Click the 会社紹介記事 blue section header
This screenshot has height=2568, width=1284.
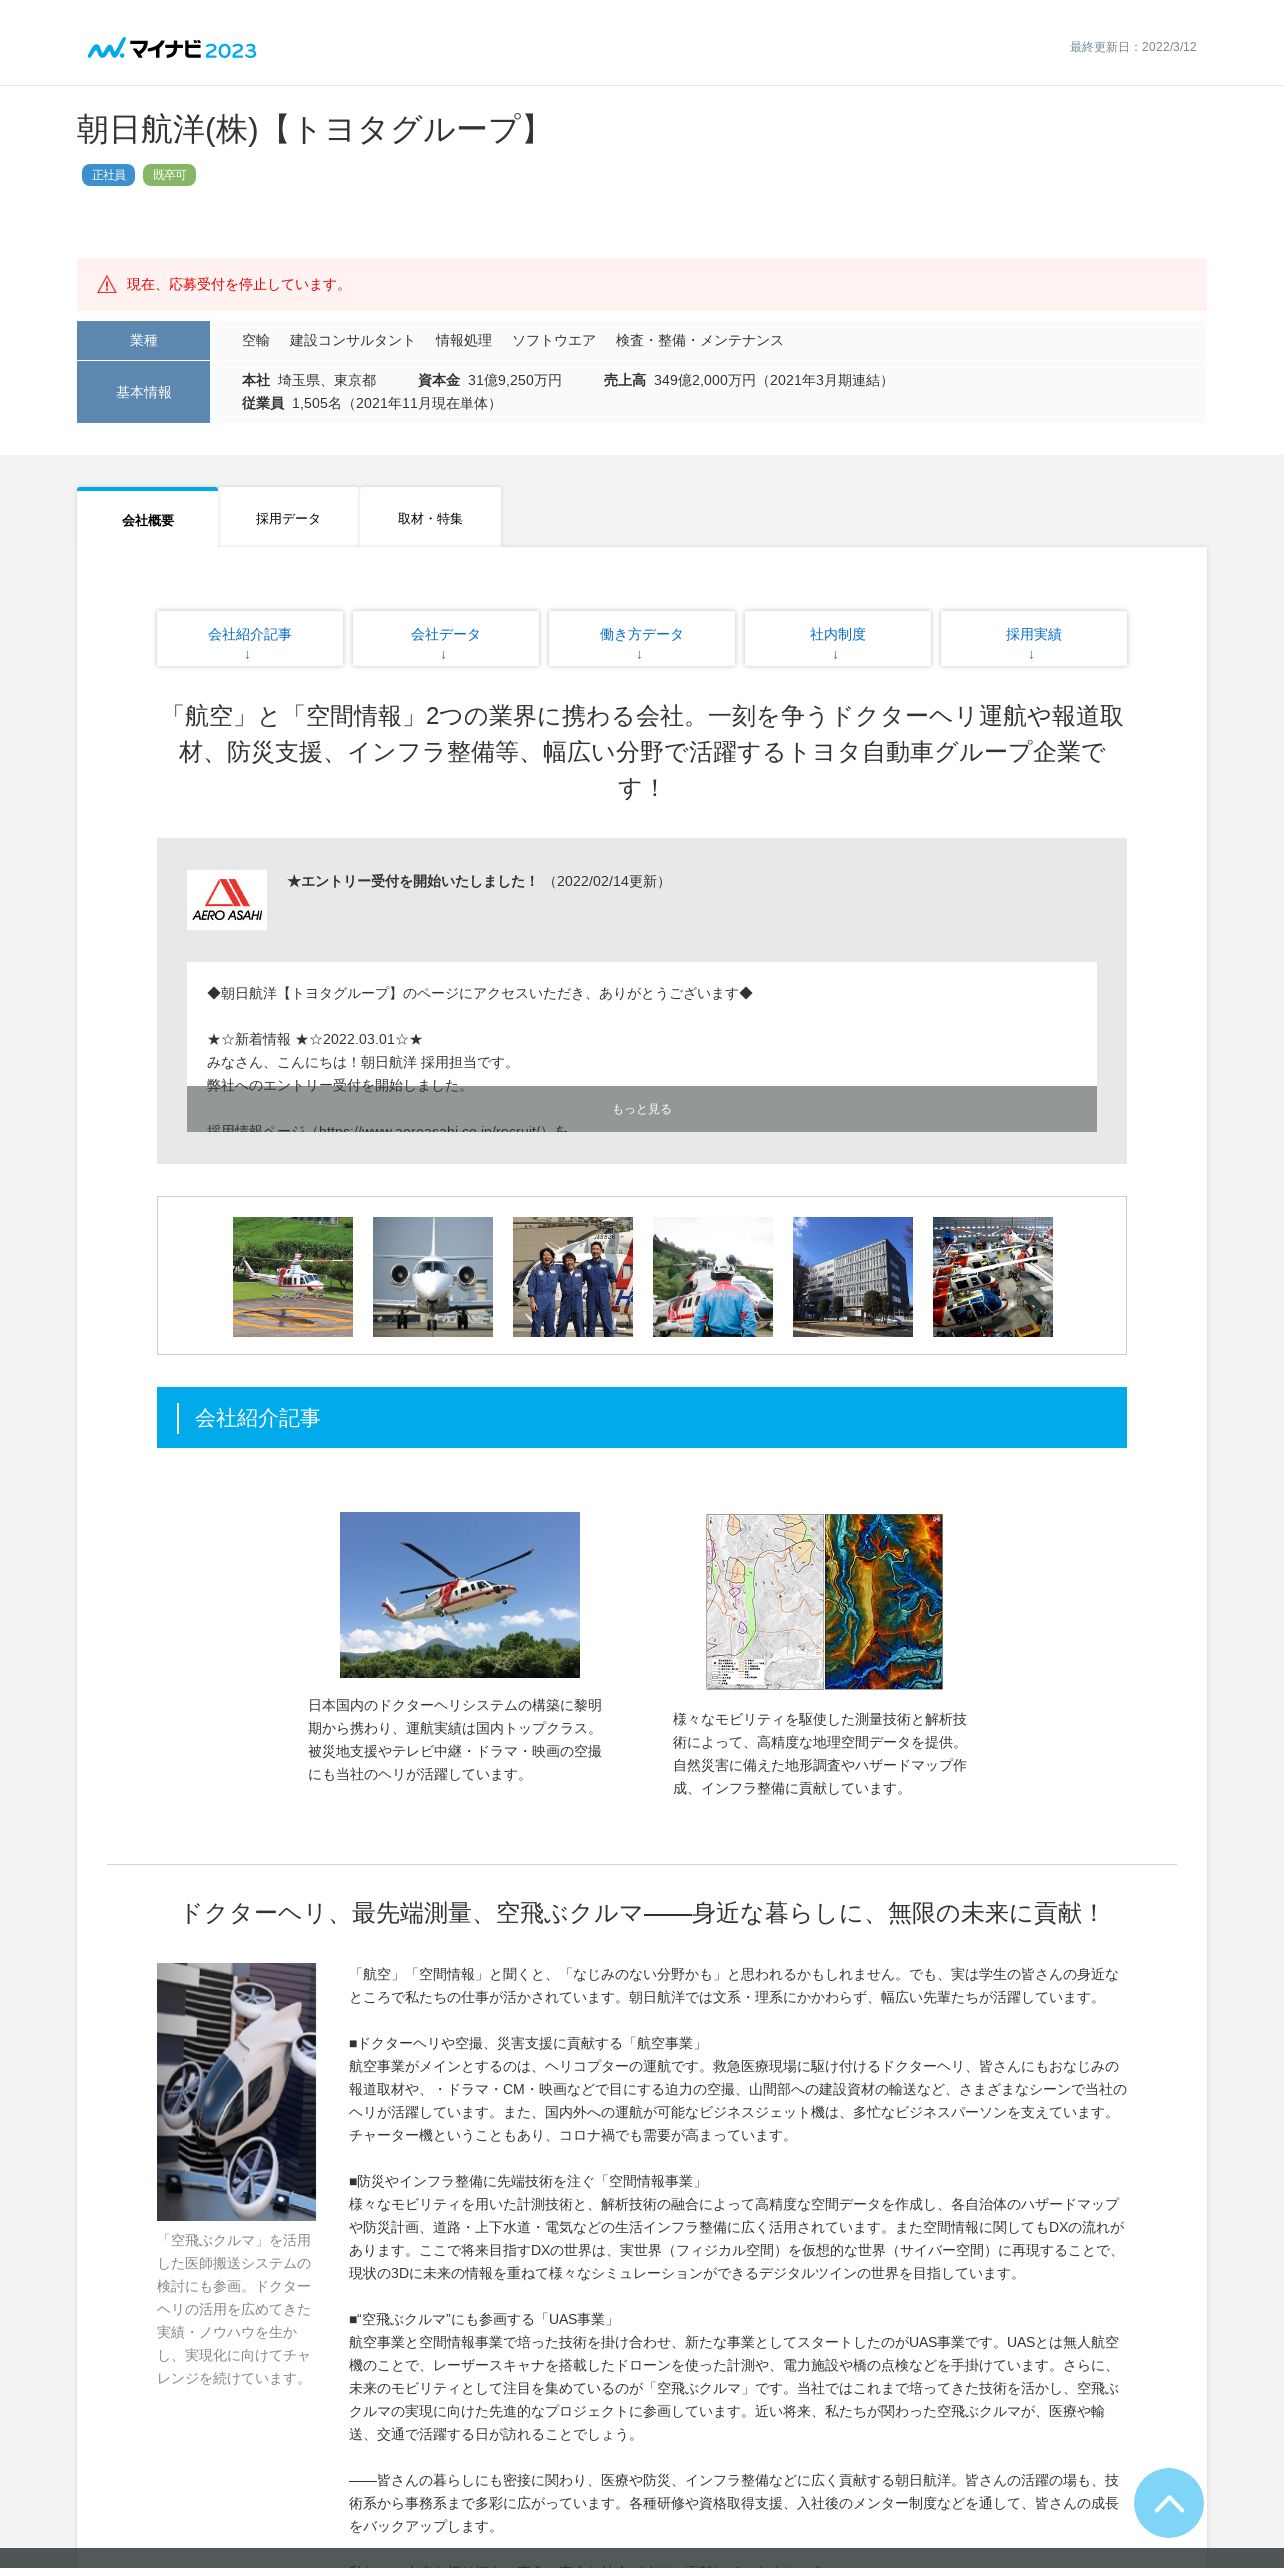click(x=642, y=1417)
